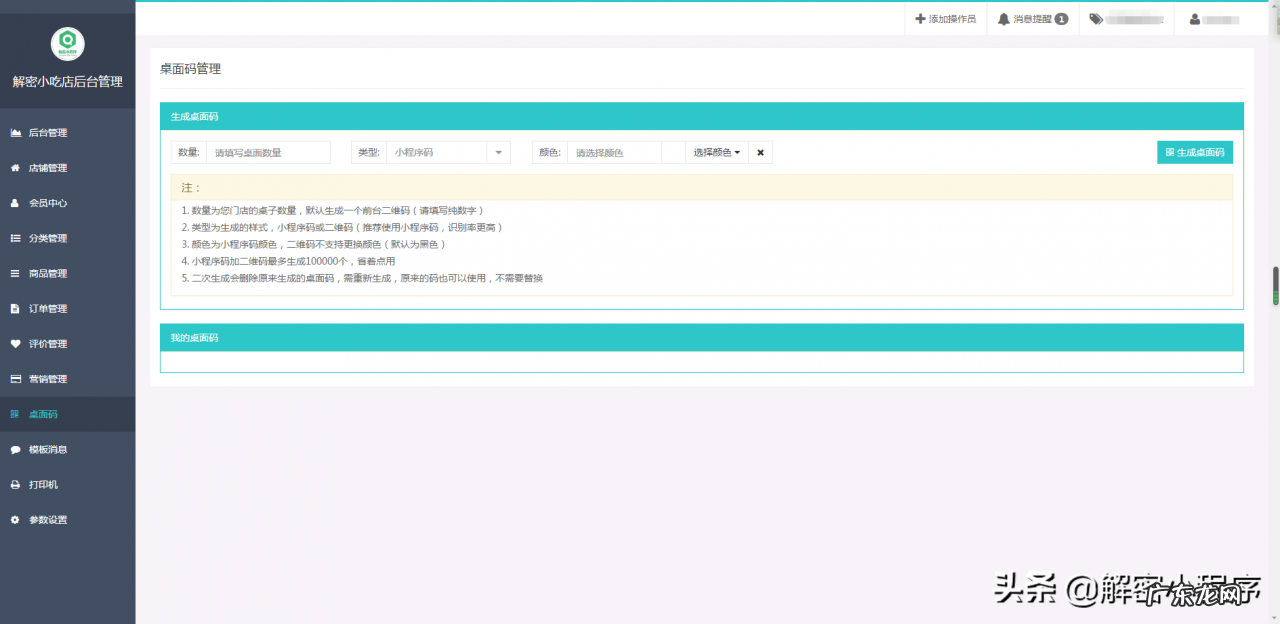Screen dimensions: 1280x624
Task: Expand the 选择颜色 dropdown
Action: point(717,152)
